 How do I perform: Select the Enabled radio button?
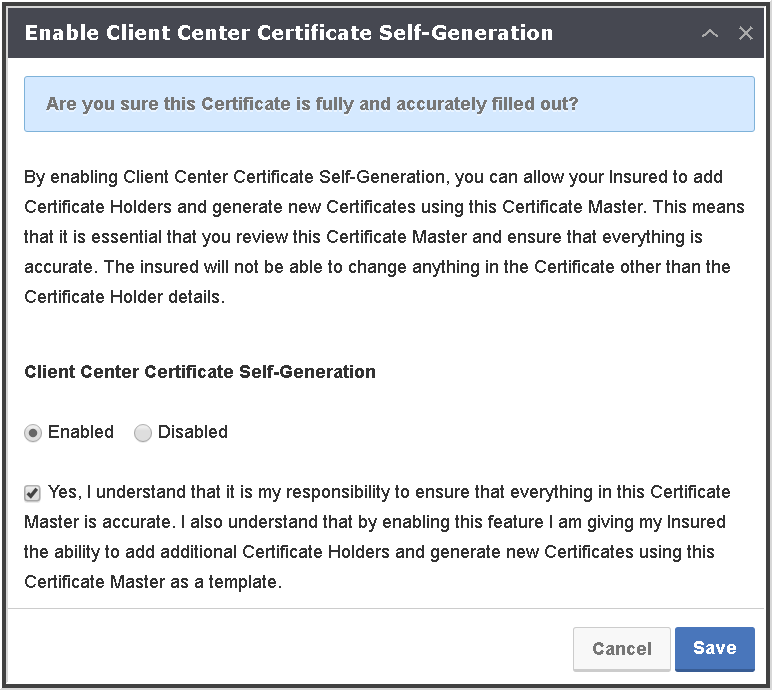[x=33, y=433]
